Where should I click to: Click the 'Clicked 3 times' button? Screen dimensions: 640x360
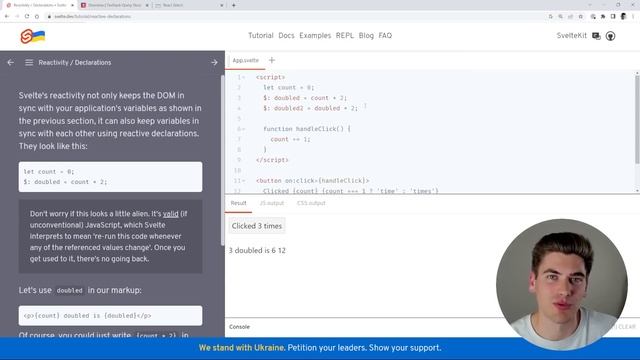pos(257,226)
